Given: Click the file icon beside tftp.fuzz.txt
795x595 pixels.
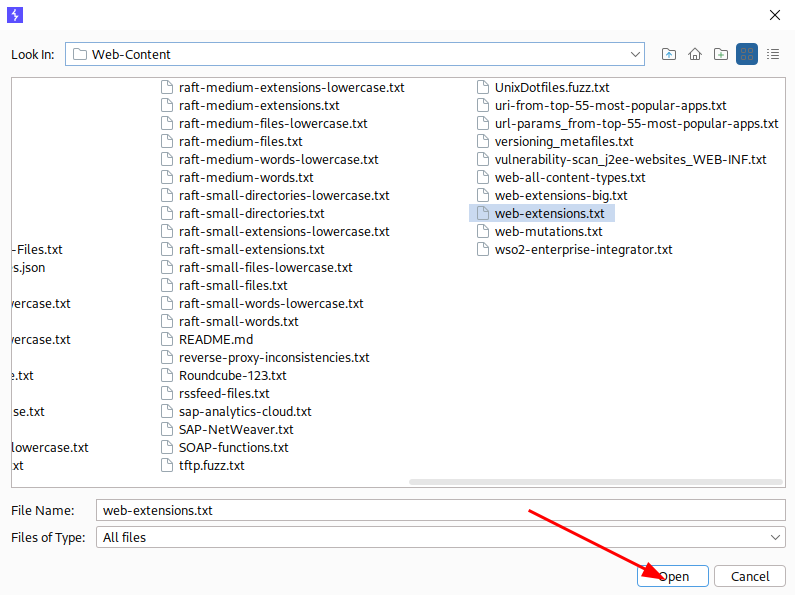Looking at the screenshot, I should 167,466.
